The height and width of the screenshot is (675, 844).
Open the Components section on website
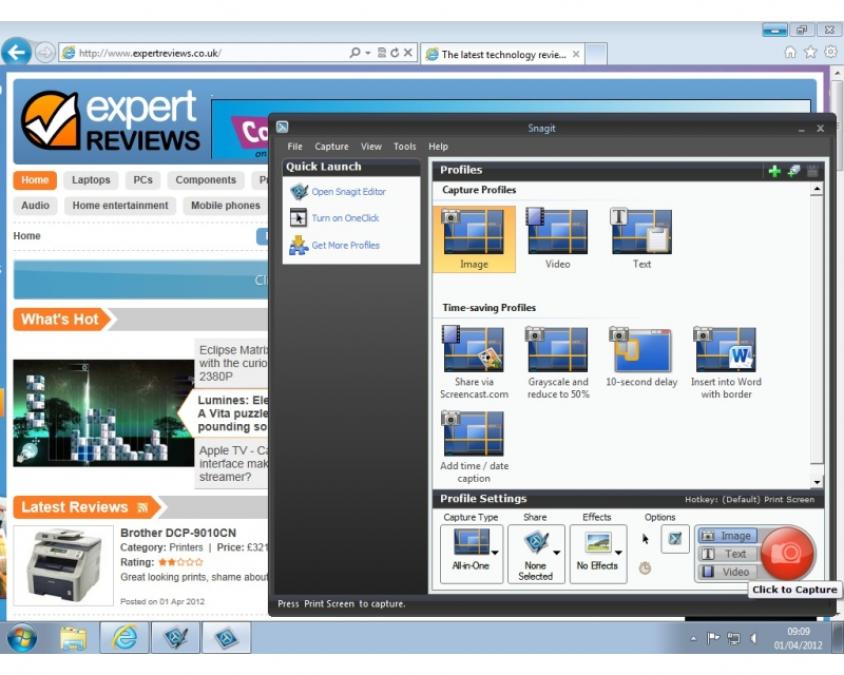point(206,180)
